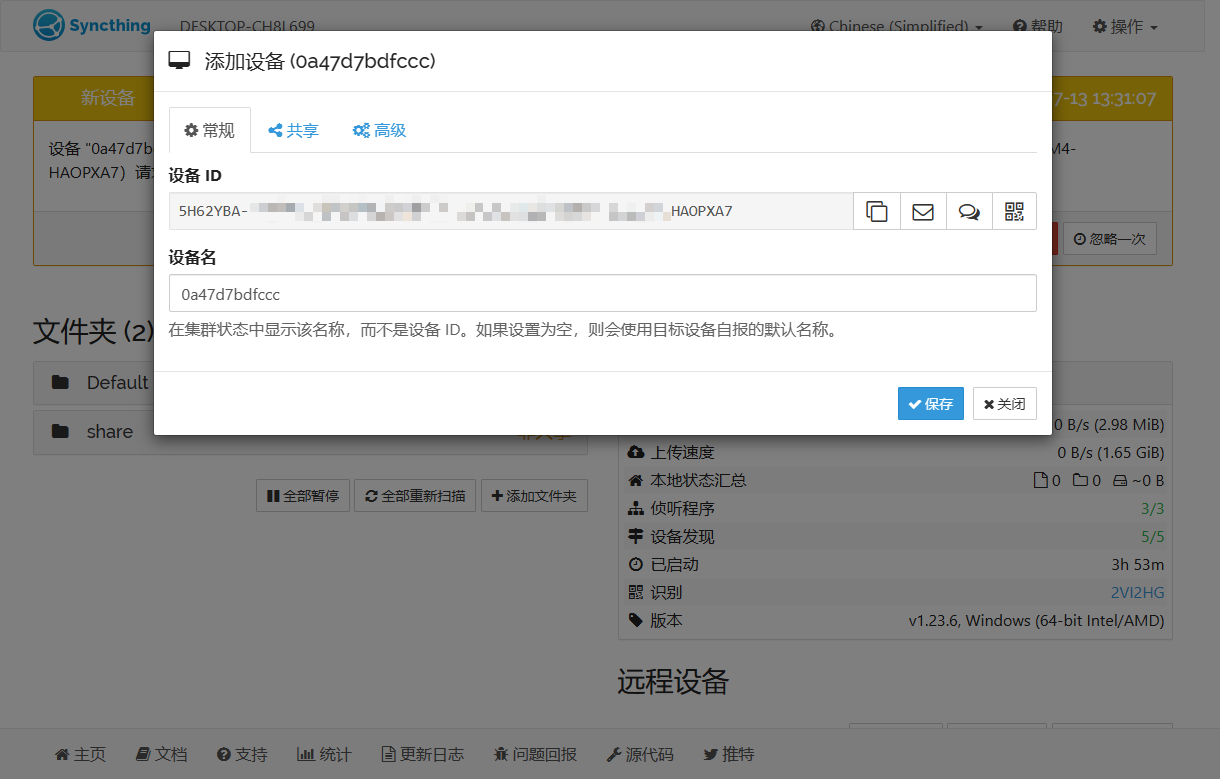Show QR code for device ID
The height and width of the screenshot is (779, 1220).
[1014, 211]
